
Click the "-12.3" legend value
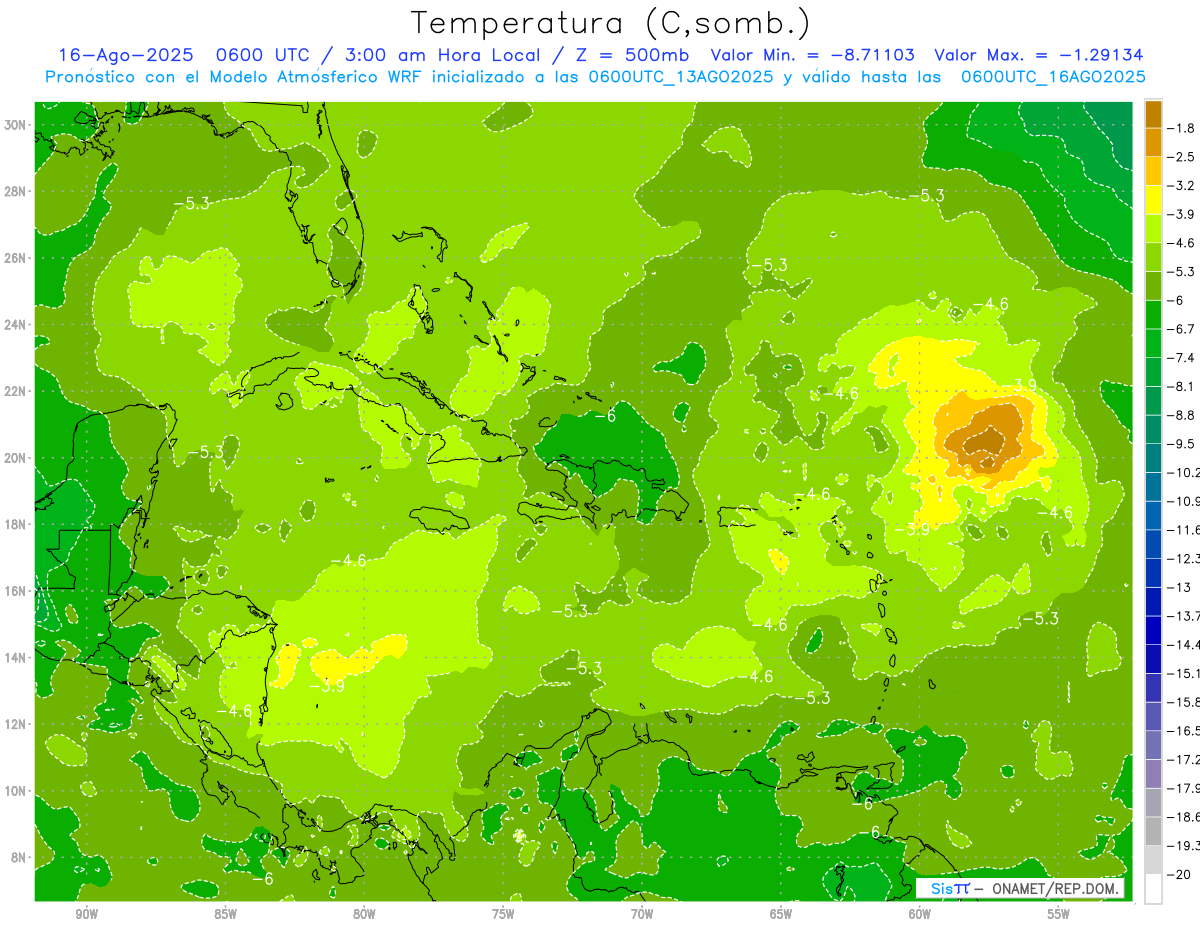[x=1184, y=559]
